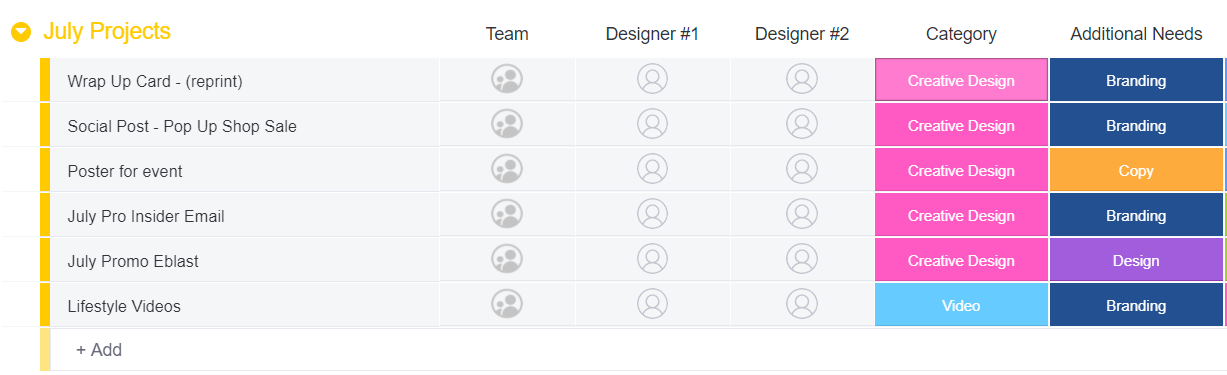Image resolution: width=1227 pixels, height=375 pixels.
Task: Assign team icon for Wrap Up Card
Action: tap(507, 80)
